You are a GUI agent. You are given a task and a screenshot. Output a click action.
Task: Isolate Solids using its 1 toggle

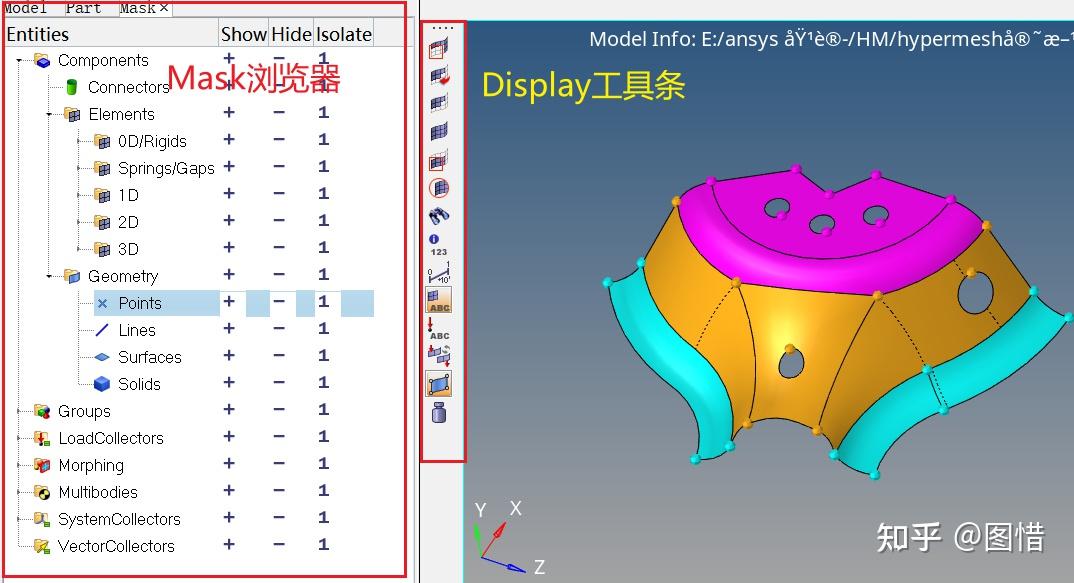(x=323, y=382)
